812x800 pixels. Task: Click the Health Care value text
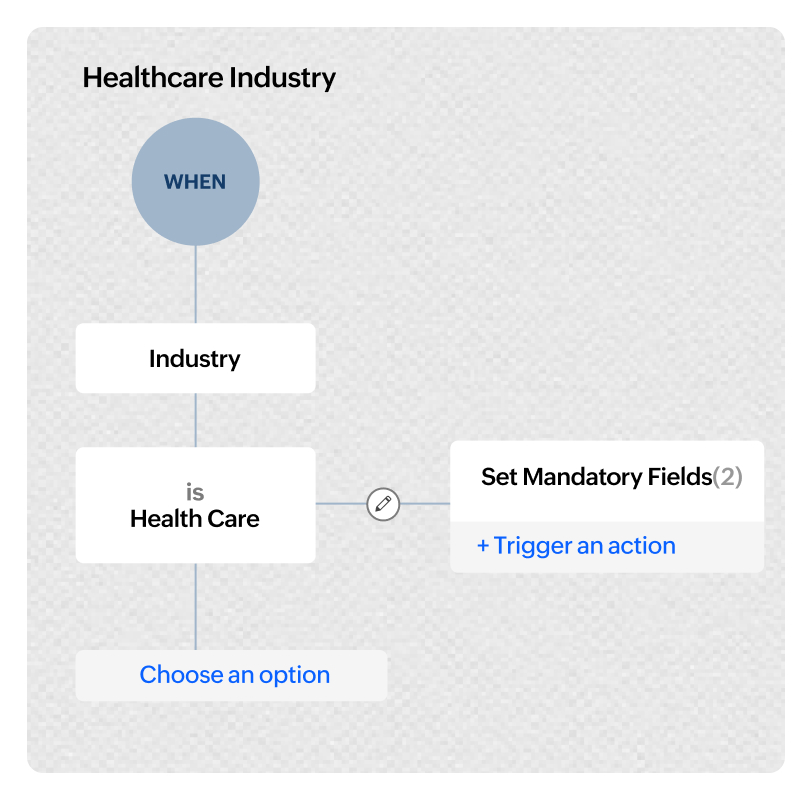tap(195, 519)
